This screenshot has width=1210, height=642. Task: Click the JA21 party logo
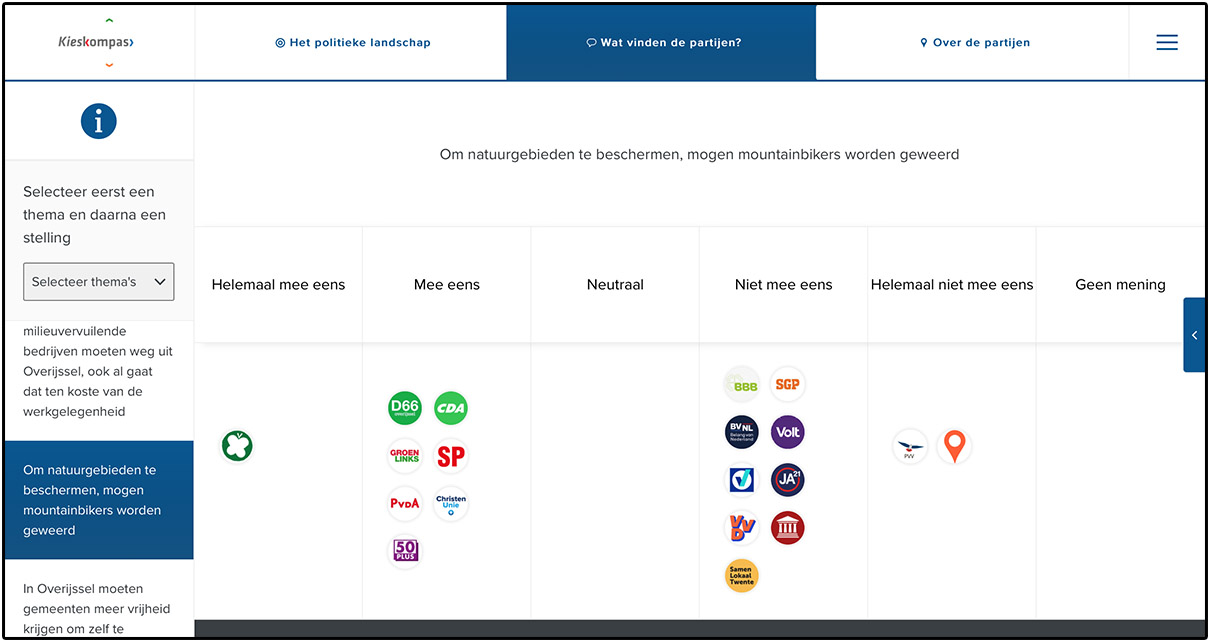tap(788, 480)
